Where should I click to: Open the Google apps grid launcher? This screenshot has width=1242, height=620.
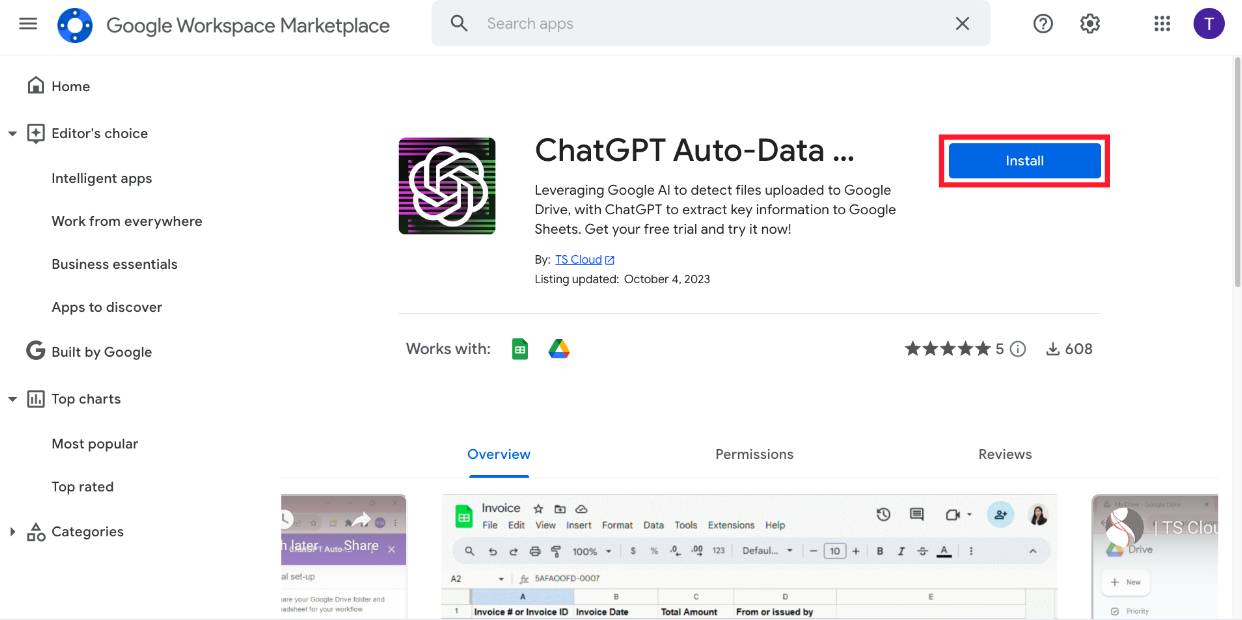coord(1162,23)
